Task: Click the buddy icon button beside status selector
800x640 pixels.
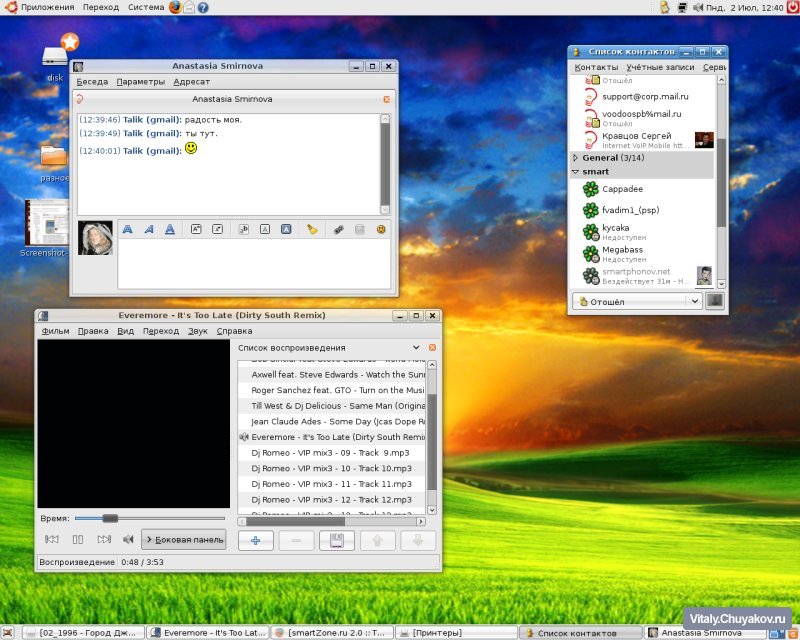Action: (714, 301)
